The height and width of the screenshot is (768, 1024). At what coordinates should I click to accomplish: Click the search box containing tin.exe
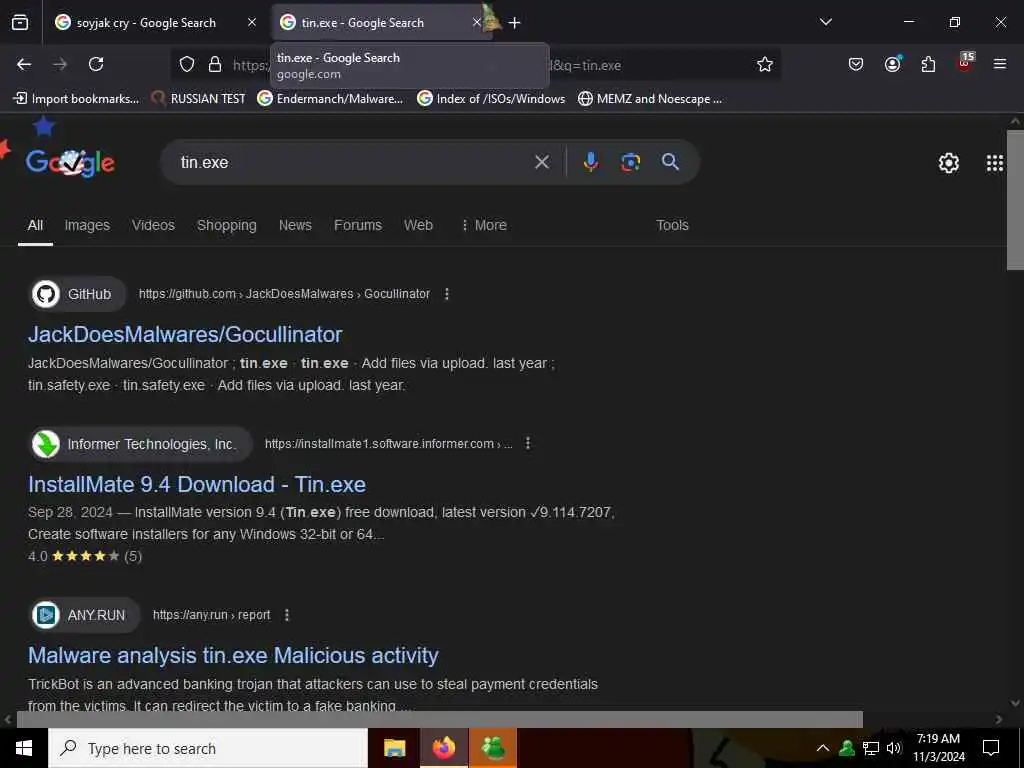coord(353,162)
